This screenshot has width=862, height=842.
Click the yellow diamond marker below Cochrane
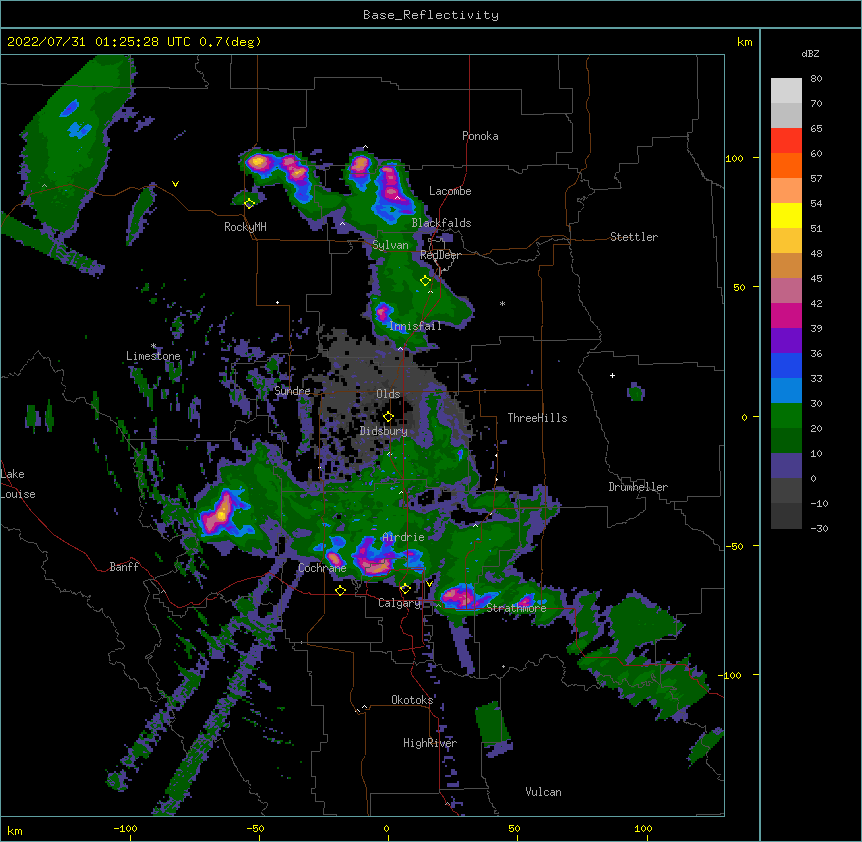point(340,590)
